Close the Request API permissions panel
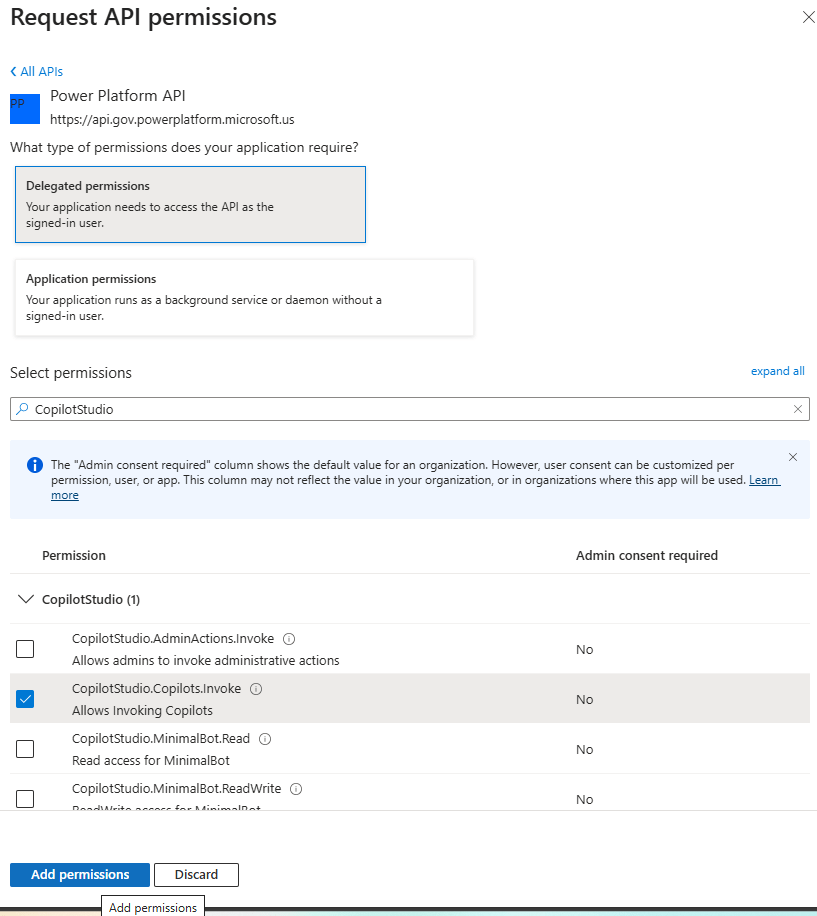Viewport: 817px width, 916px height. tap(808, 17)
